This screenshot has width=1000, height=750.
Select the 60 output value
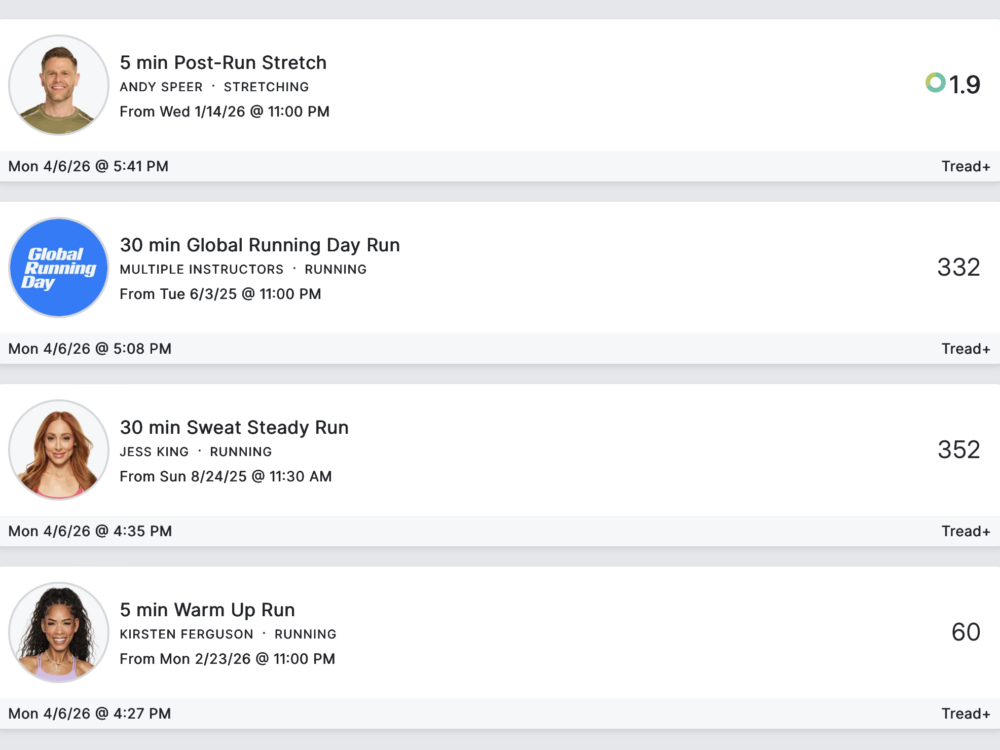[x=965, y=632]
